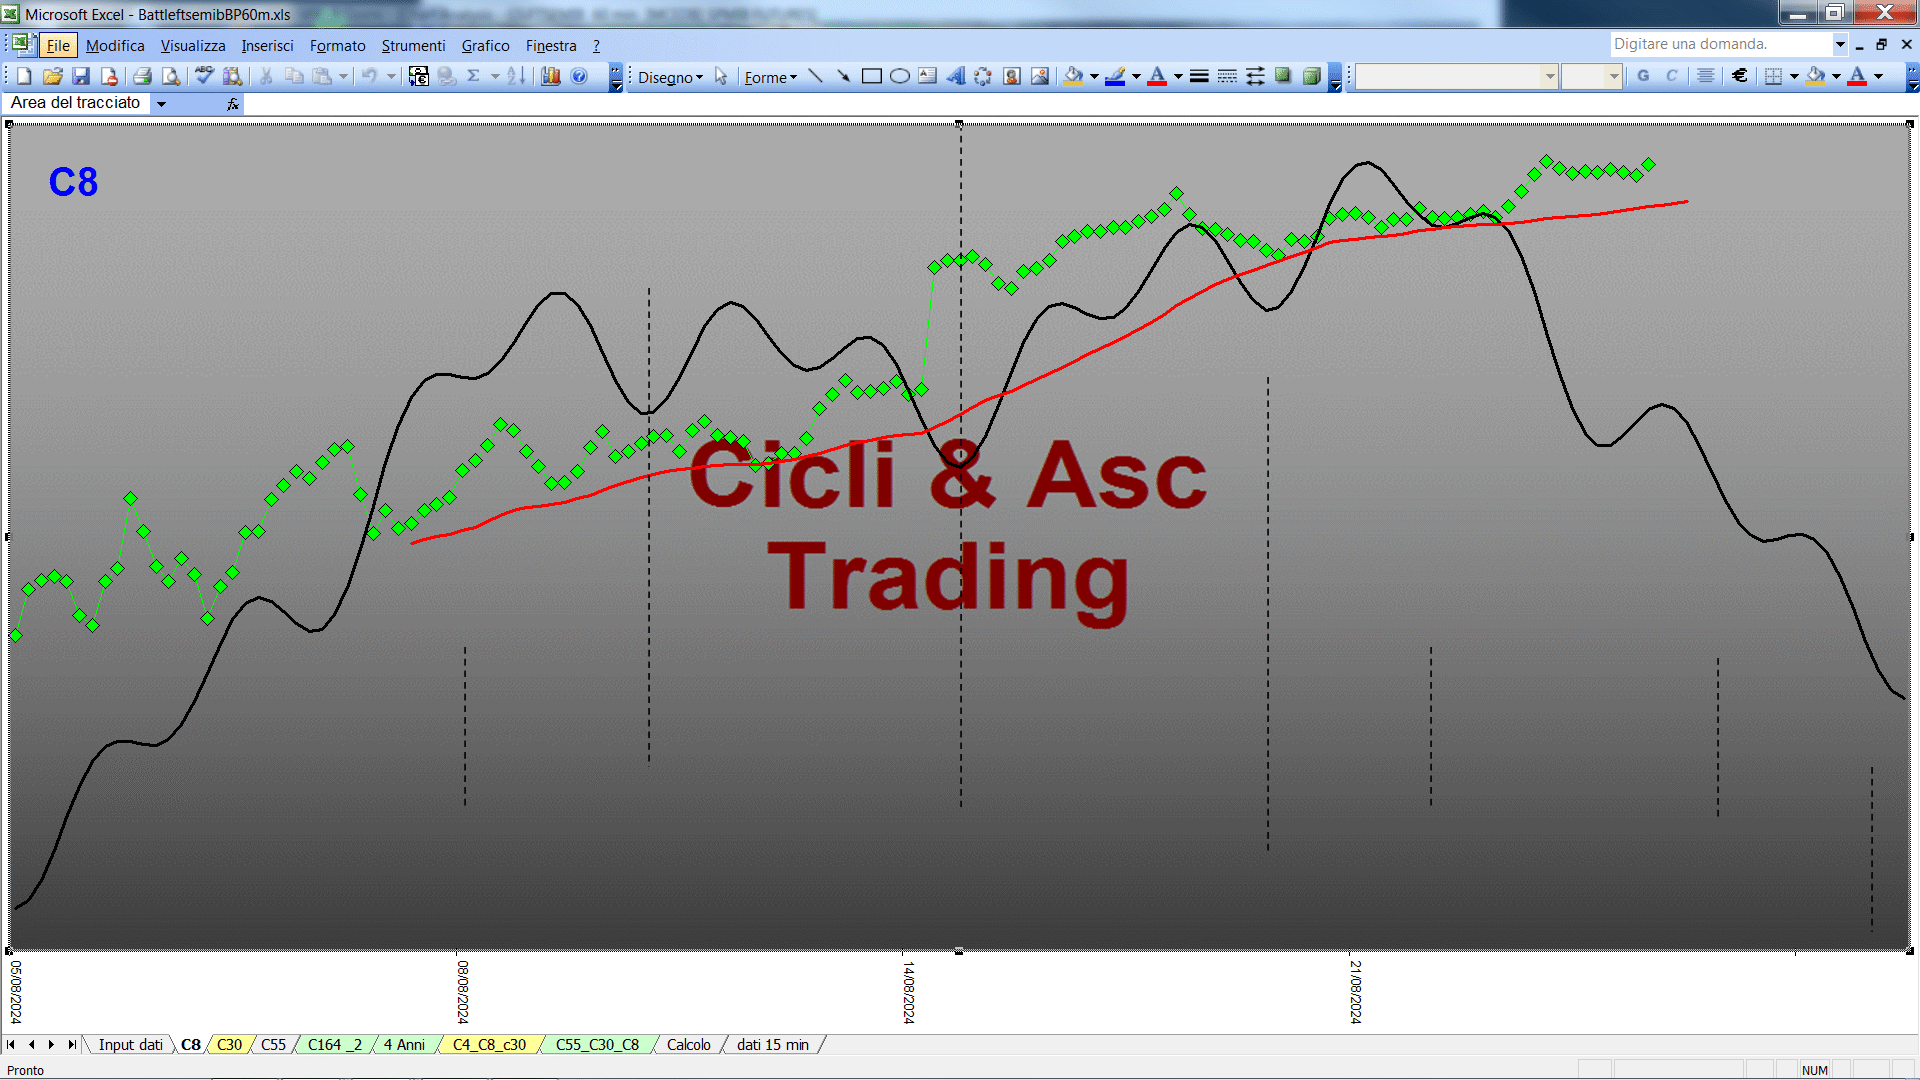Insert a diagram or organization chart
This screenshot has height=1080, width=1920.
tap(984, 77)
